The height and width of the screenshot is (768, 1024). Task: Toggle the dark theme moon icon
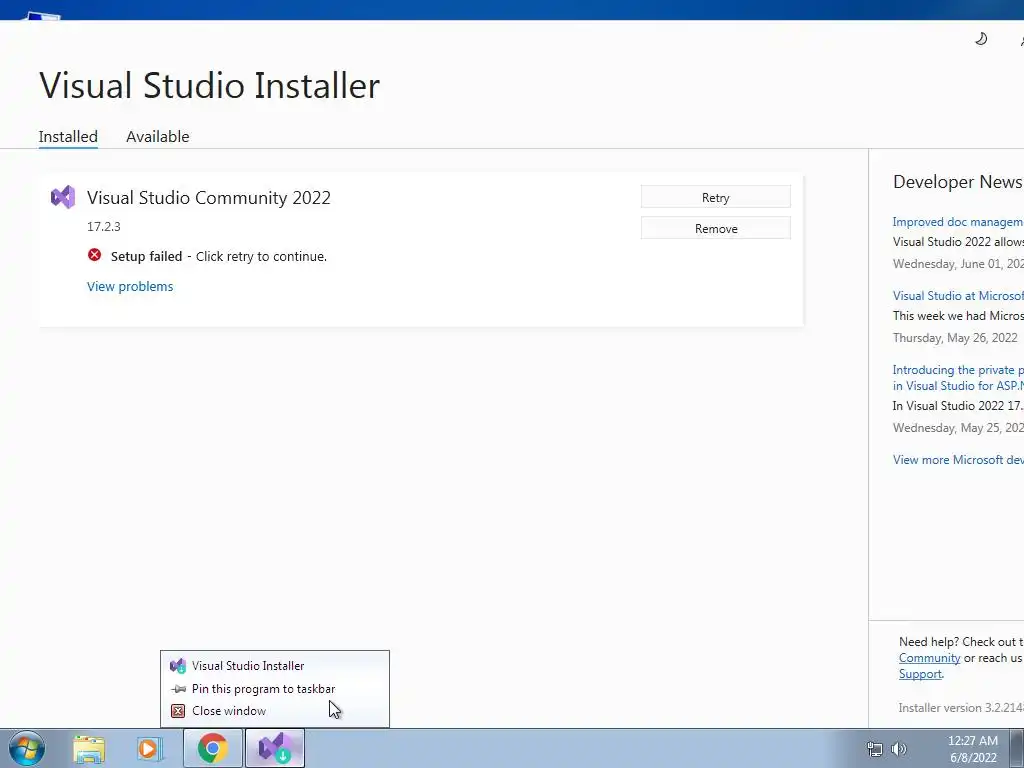(x=981, y=39)
